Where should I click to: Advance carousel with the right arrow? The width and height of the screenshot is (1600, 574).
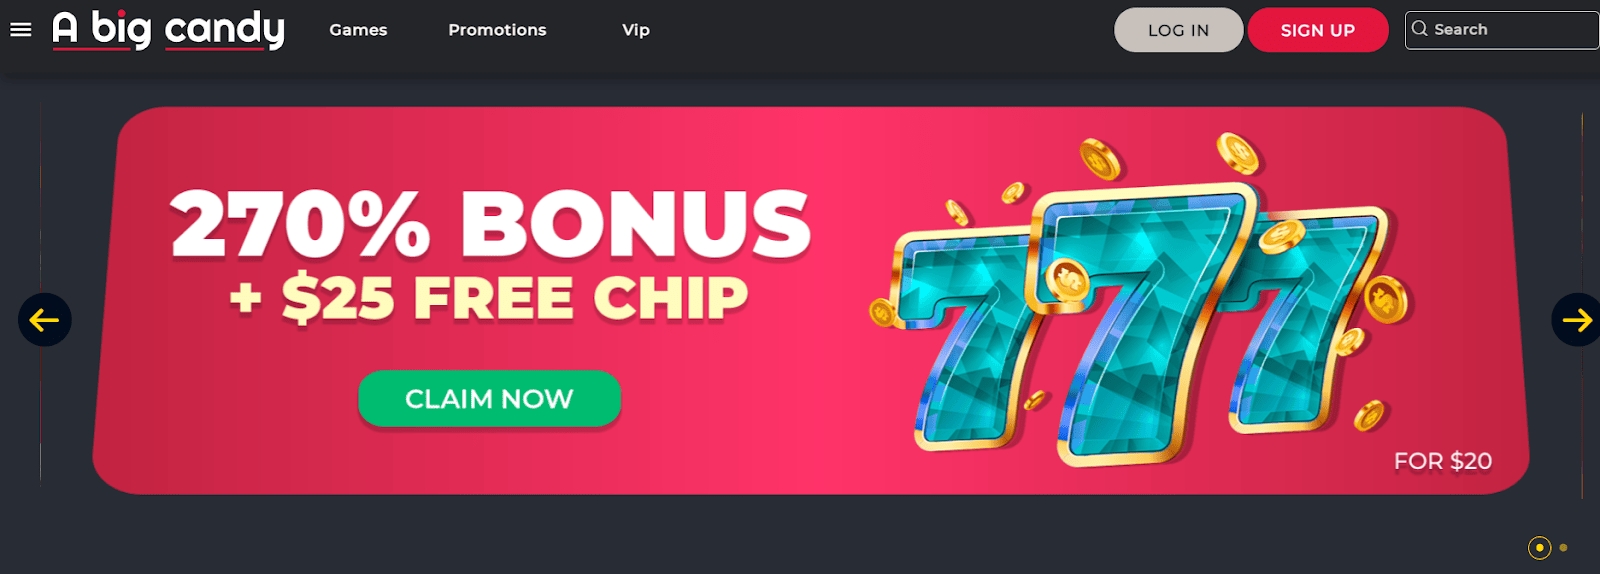click(1576, 320)
